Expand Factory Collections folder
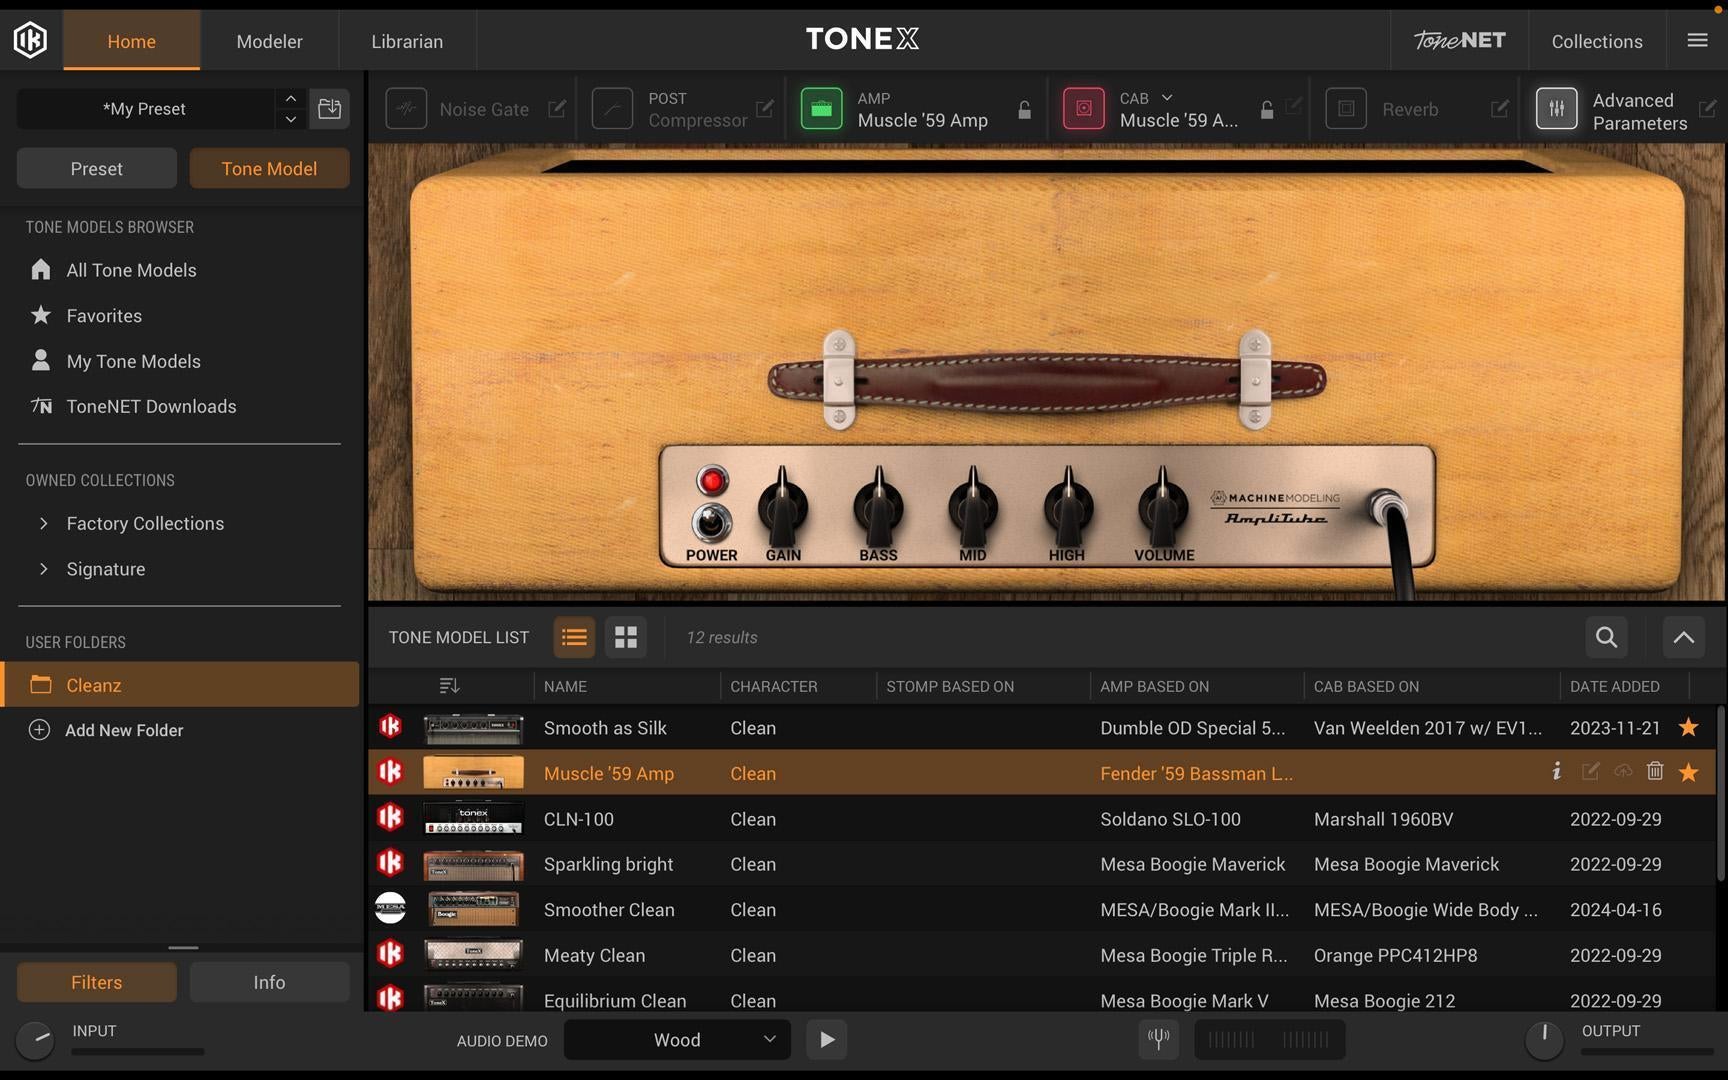Screen dimensions: 1728x1080 [x=43, y=523]
